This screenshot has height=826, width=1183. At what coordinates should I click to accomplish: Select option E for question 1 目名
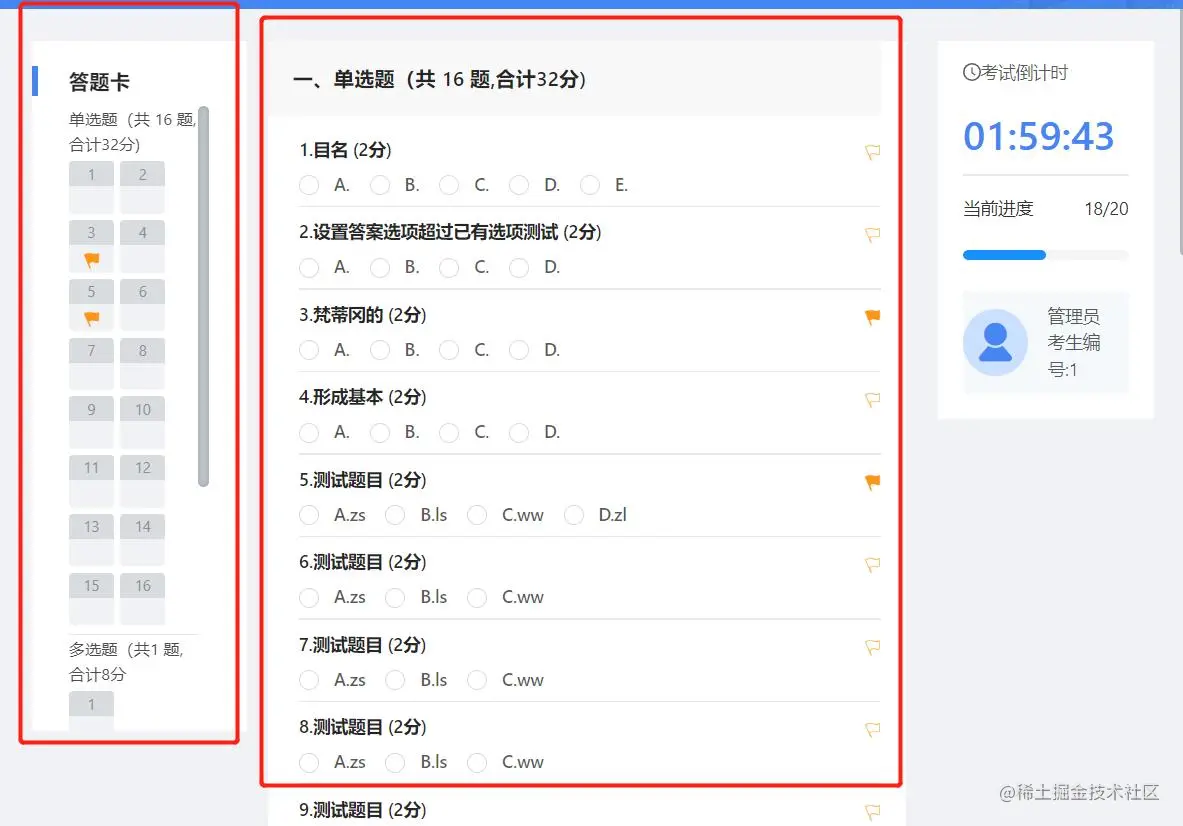tap(590, 185)
